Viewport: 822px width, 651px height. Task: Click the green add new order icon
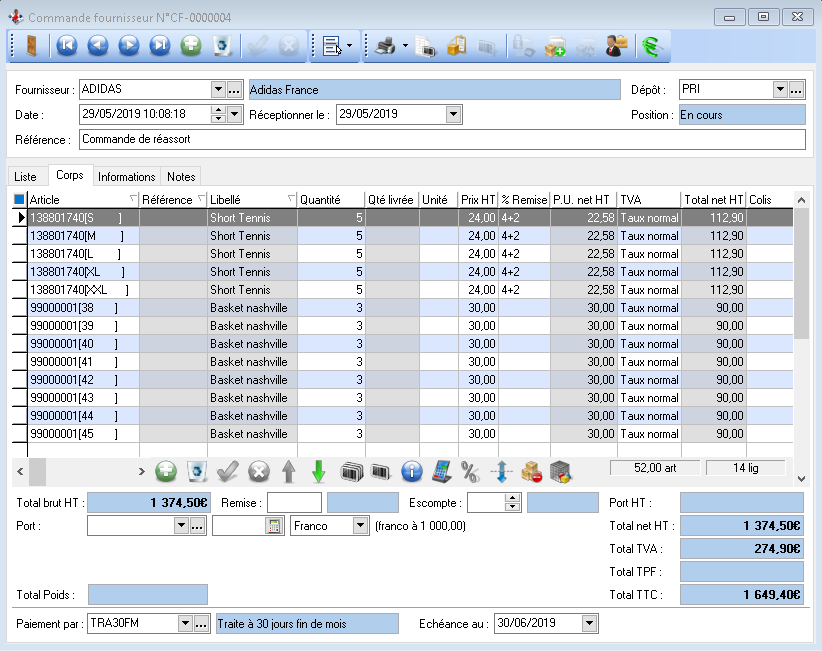(x=191, y=45)
